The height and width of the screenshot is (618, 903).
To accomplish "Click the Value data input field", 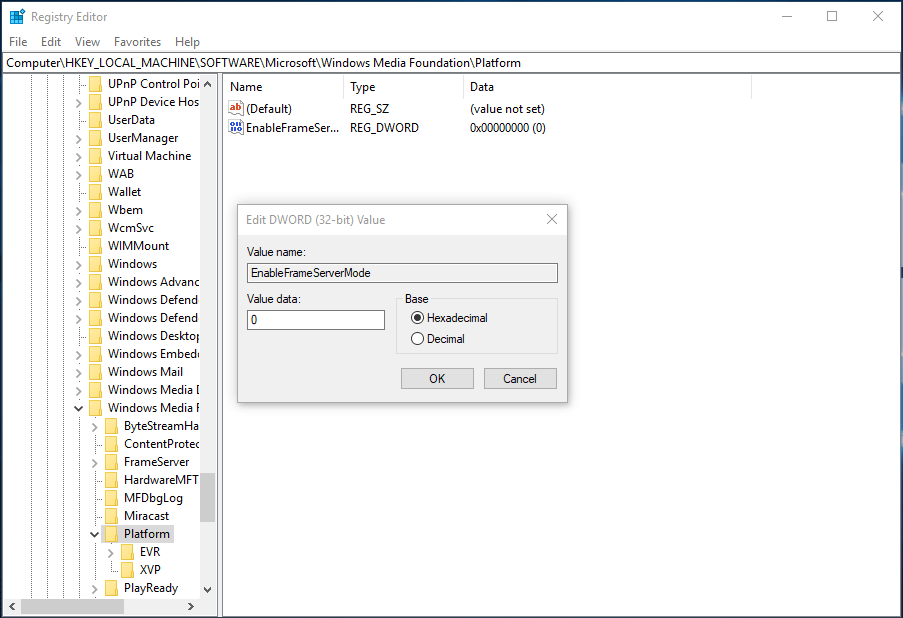I will click(316, 320).
